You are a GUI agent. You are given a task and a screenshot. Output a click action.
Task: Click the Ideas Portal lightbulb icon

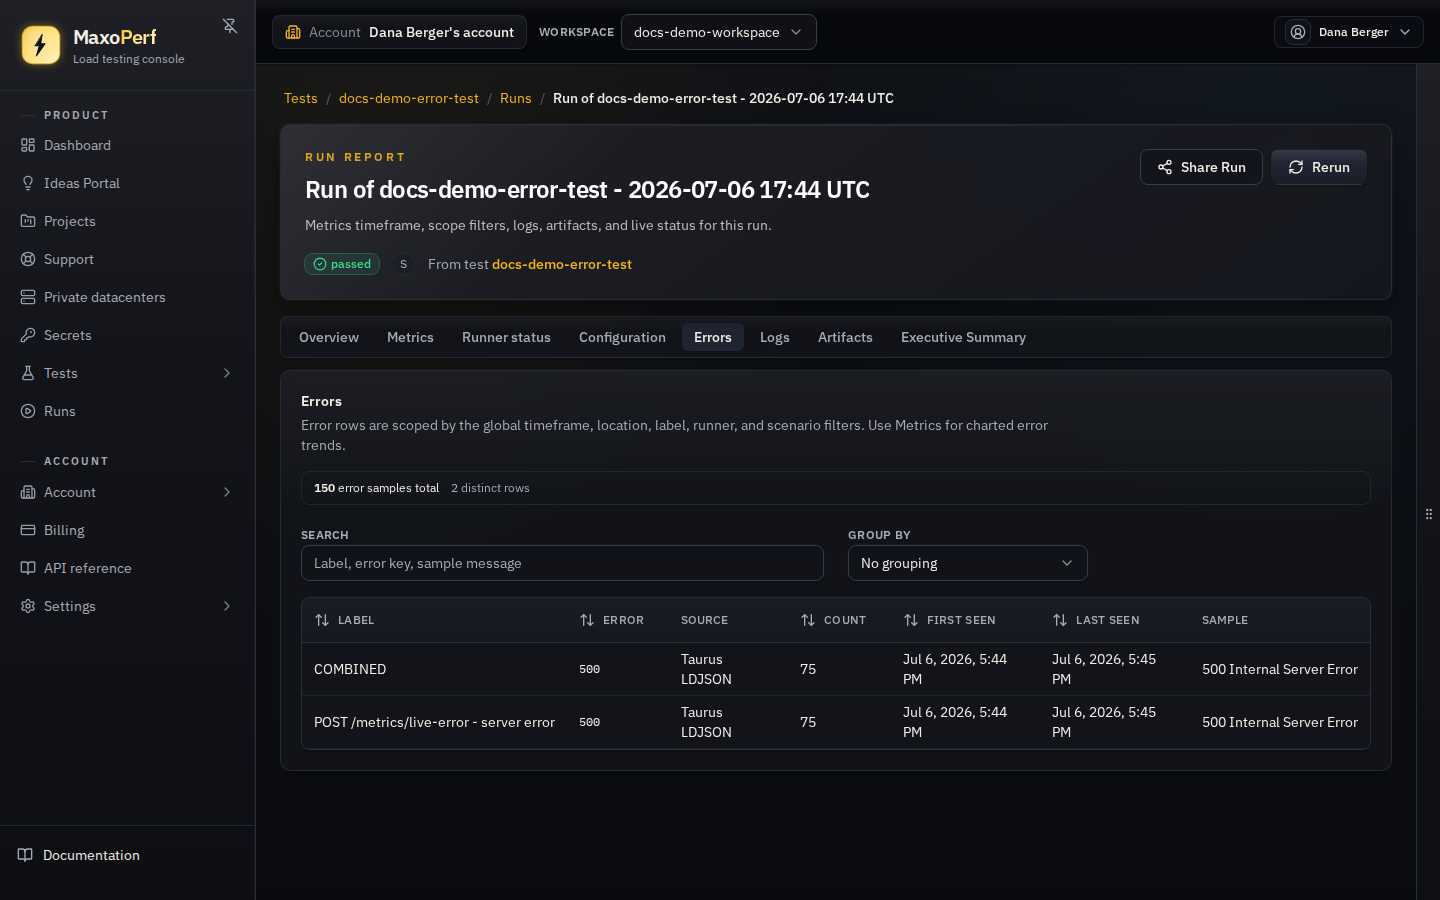[x=28, y=183]
